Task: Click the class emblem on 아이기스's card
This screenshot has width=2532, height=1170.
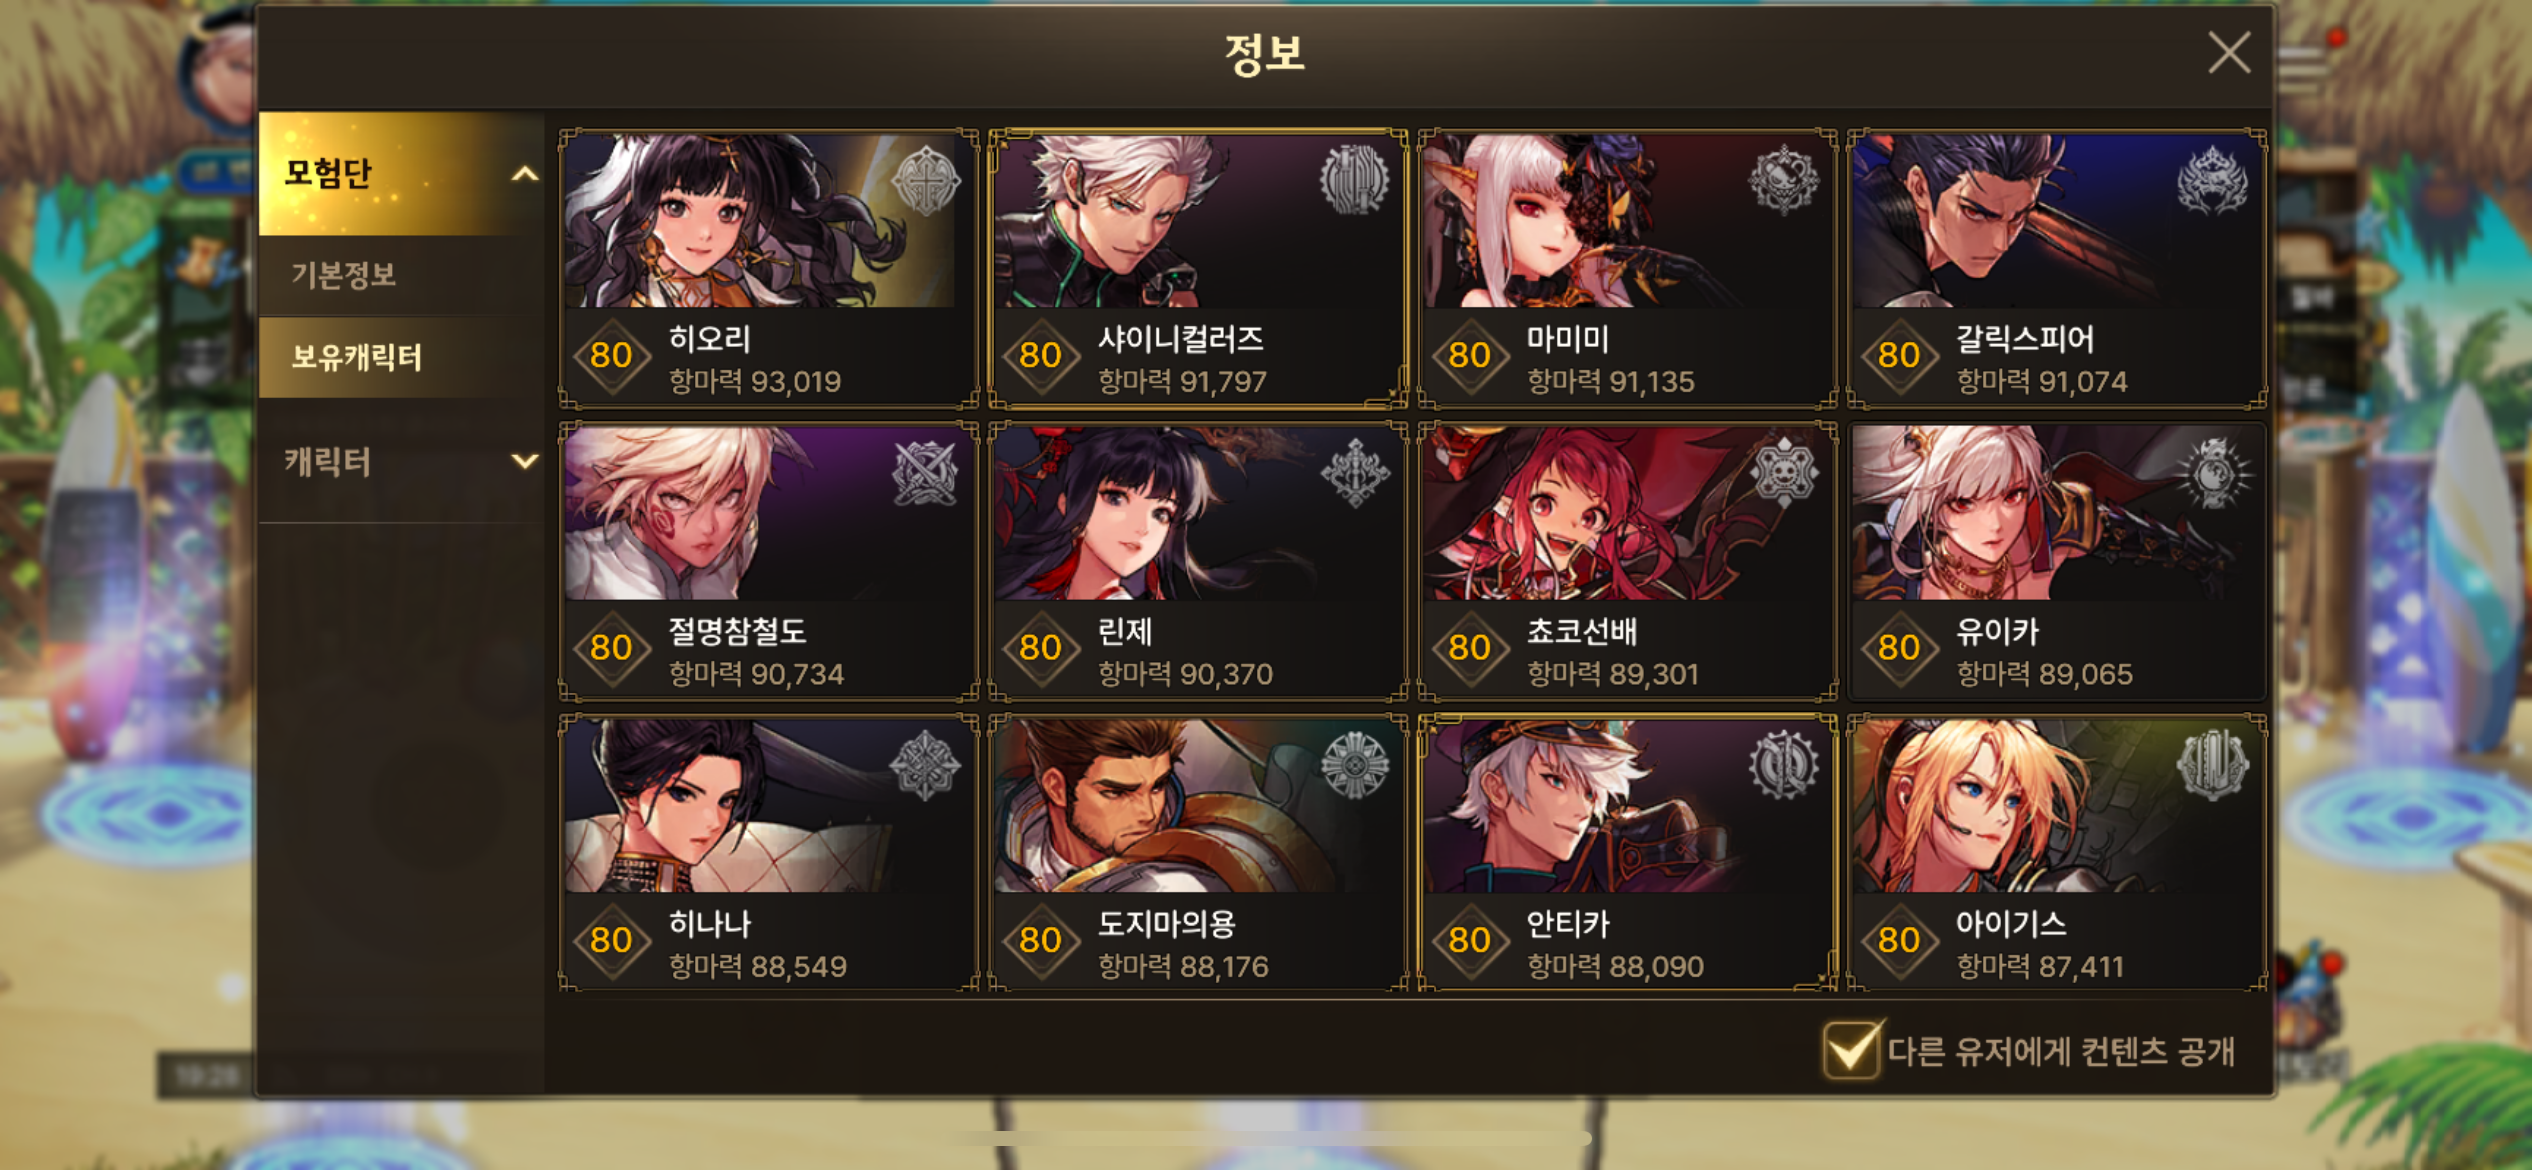Action: pyautogui.click(x=2212, y=765)
